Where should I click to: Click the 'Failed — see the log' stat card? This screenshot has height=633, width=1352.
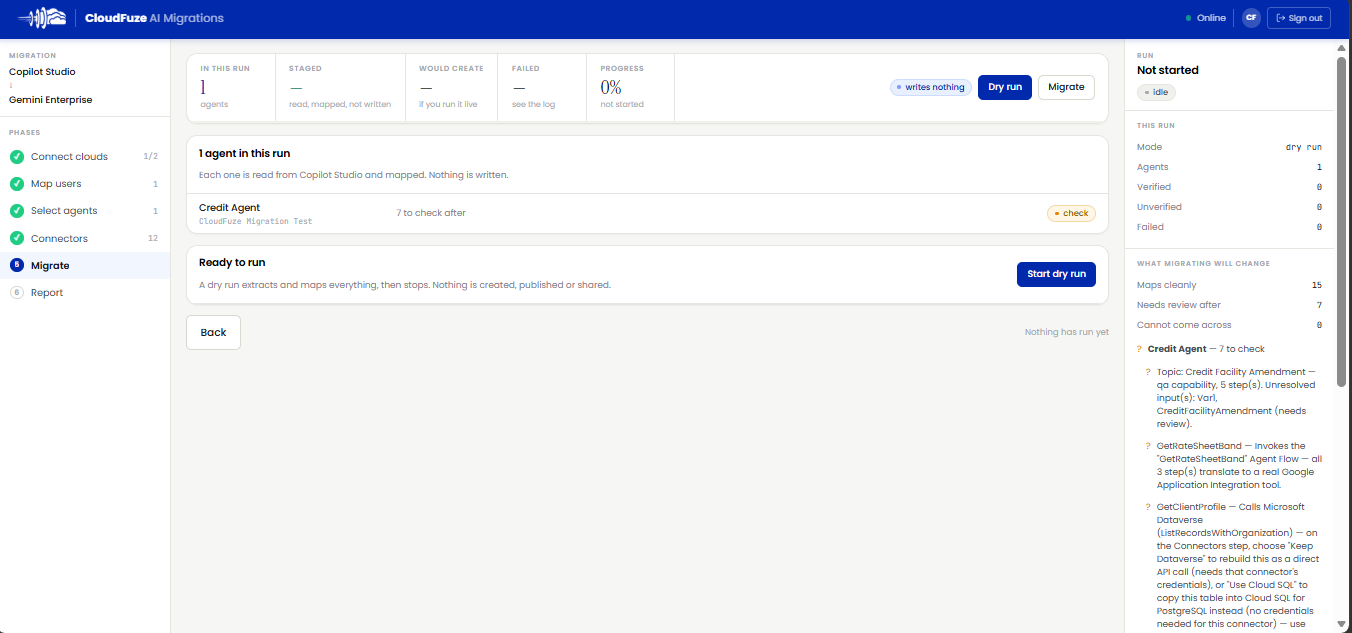(543, 87)
